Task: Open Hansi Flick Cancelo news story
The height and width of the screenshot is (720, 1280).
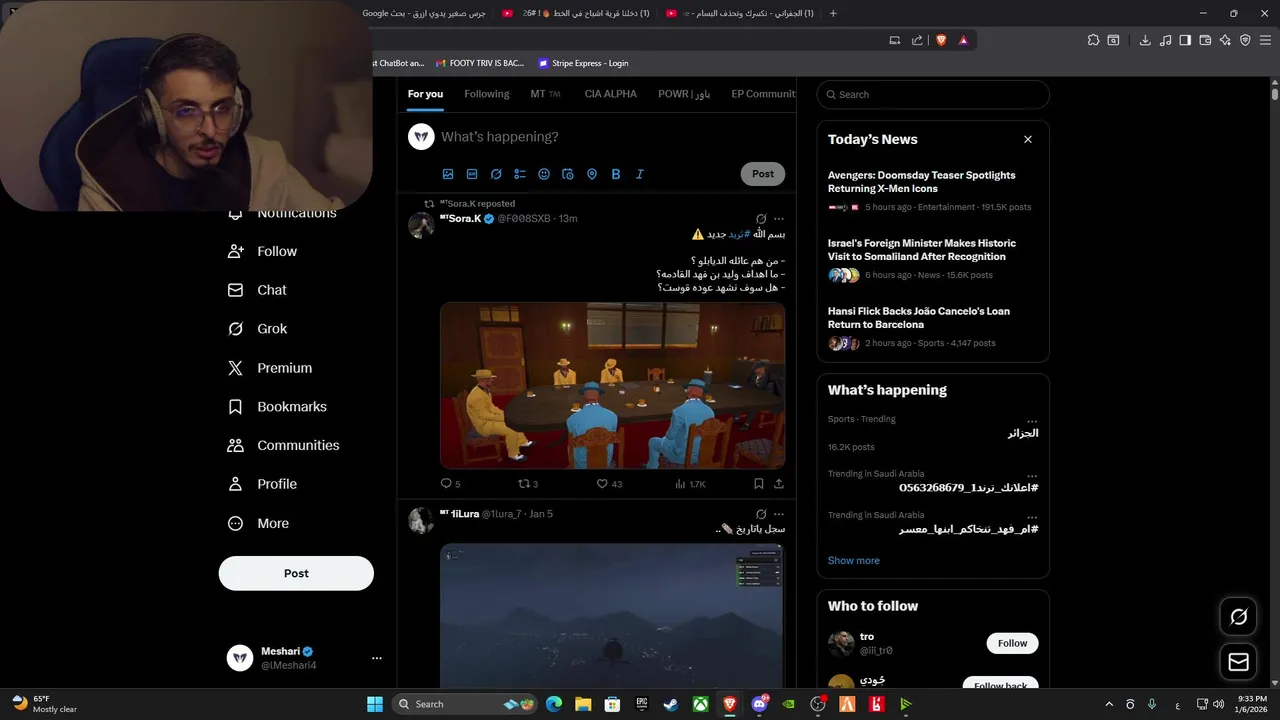Action: 932,326
